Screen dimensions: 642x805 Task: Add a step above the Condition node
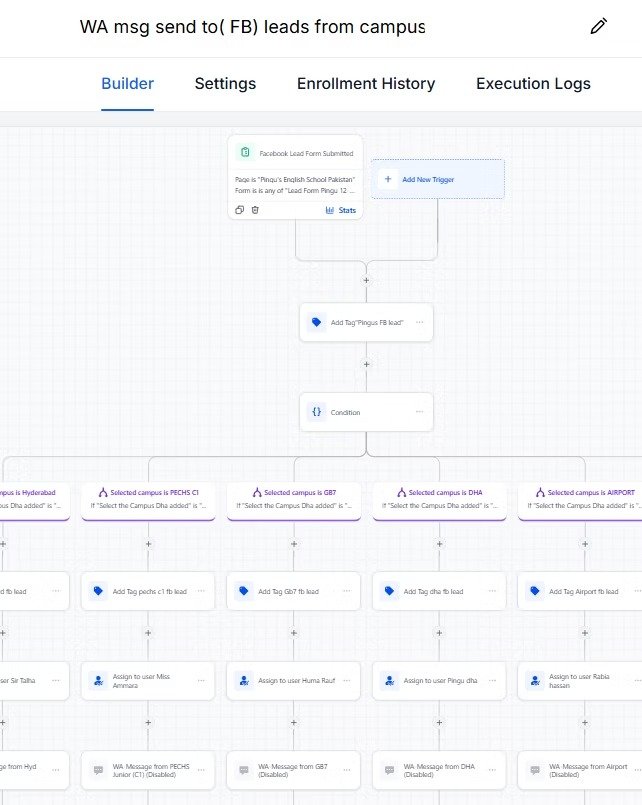click(366, 364)
